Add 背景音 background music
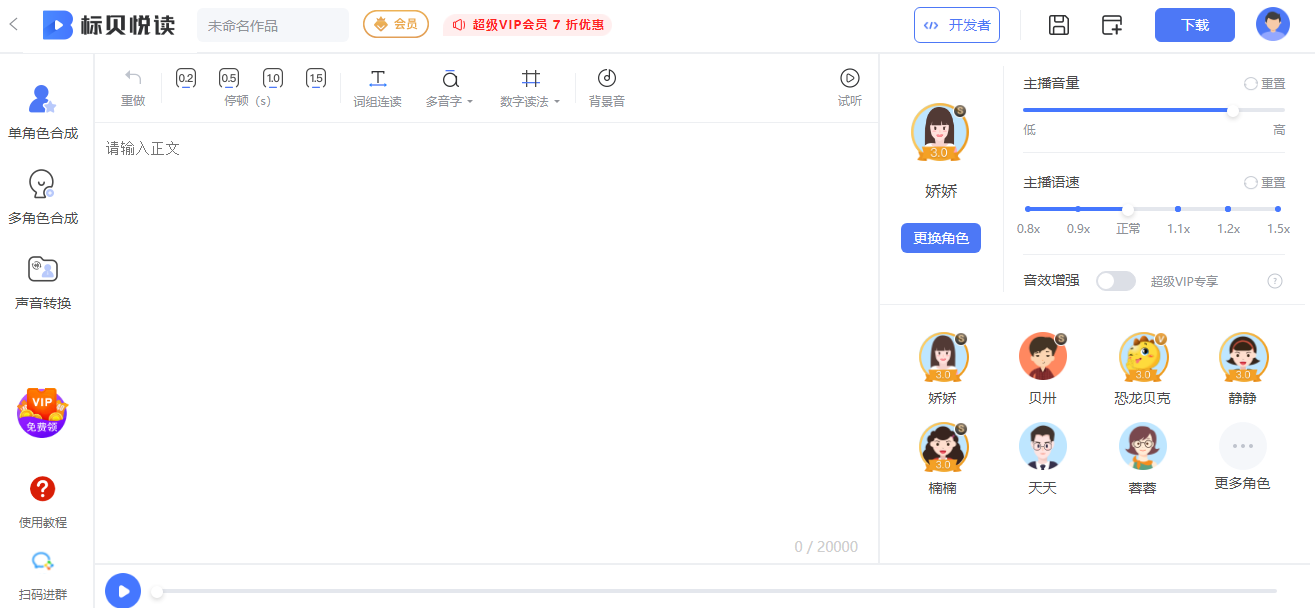The height and width of the screenshot is (608, 1315). tap(607, 88)
